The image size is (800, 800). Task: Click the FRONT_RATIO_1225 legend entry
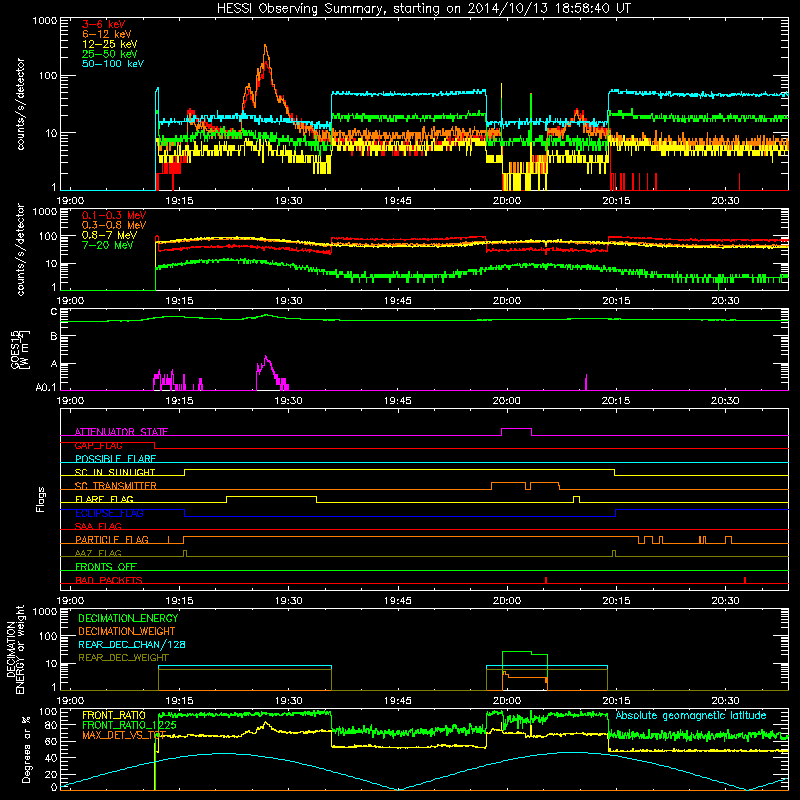(x=129, y=725)
